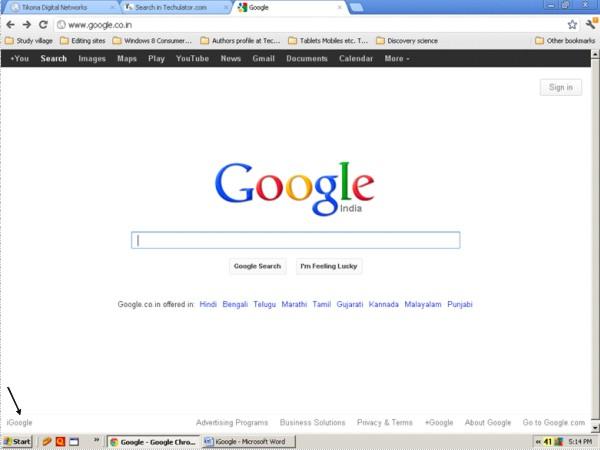Open Business Solutions footer link
Image resolution: width=600 pixels, height=450 pixels.
312,422
